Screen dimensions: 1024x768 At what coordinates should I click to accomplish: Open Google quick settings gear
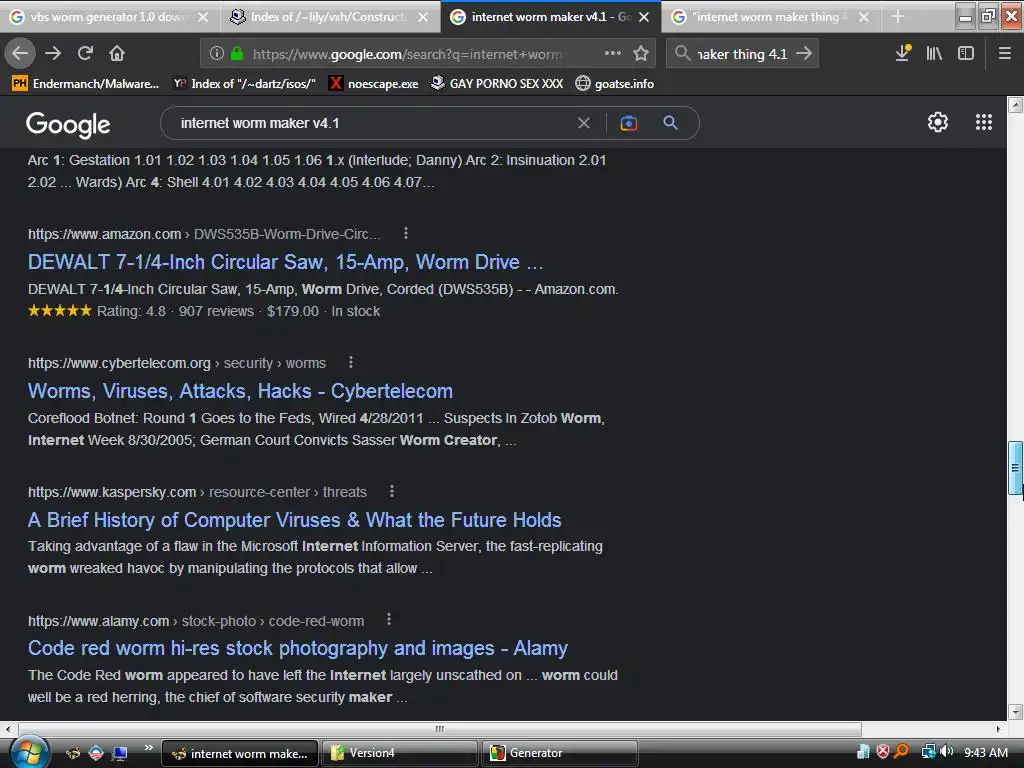coord(938,122)
